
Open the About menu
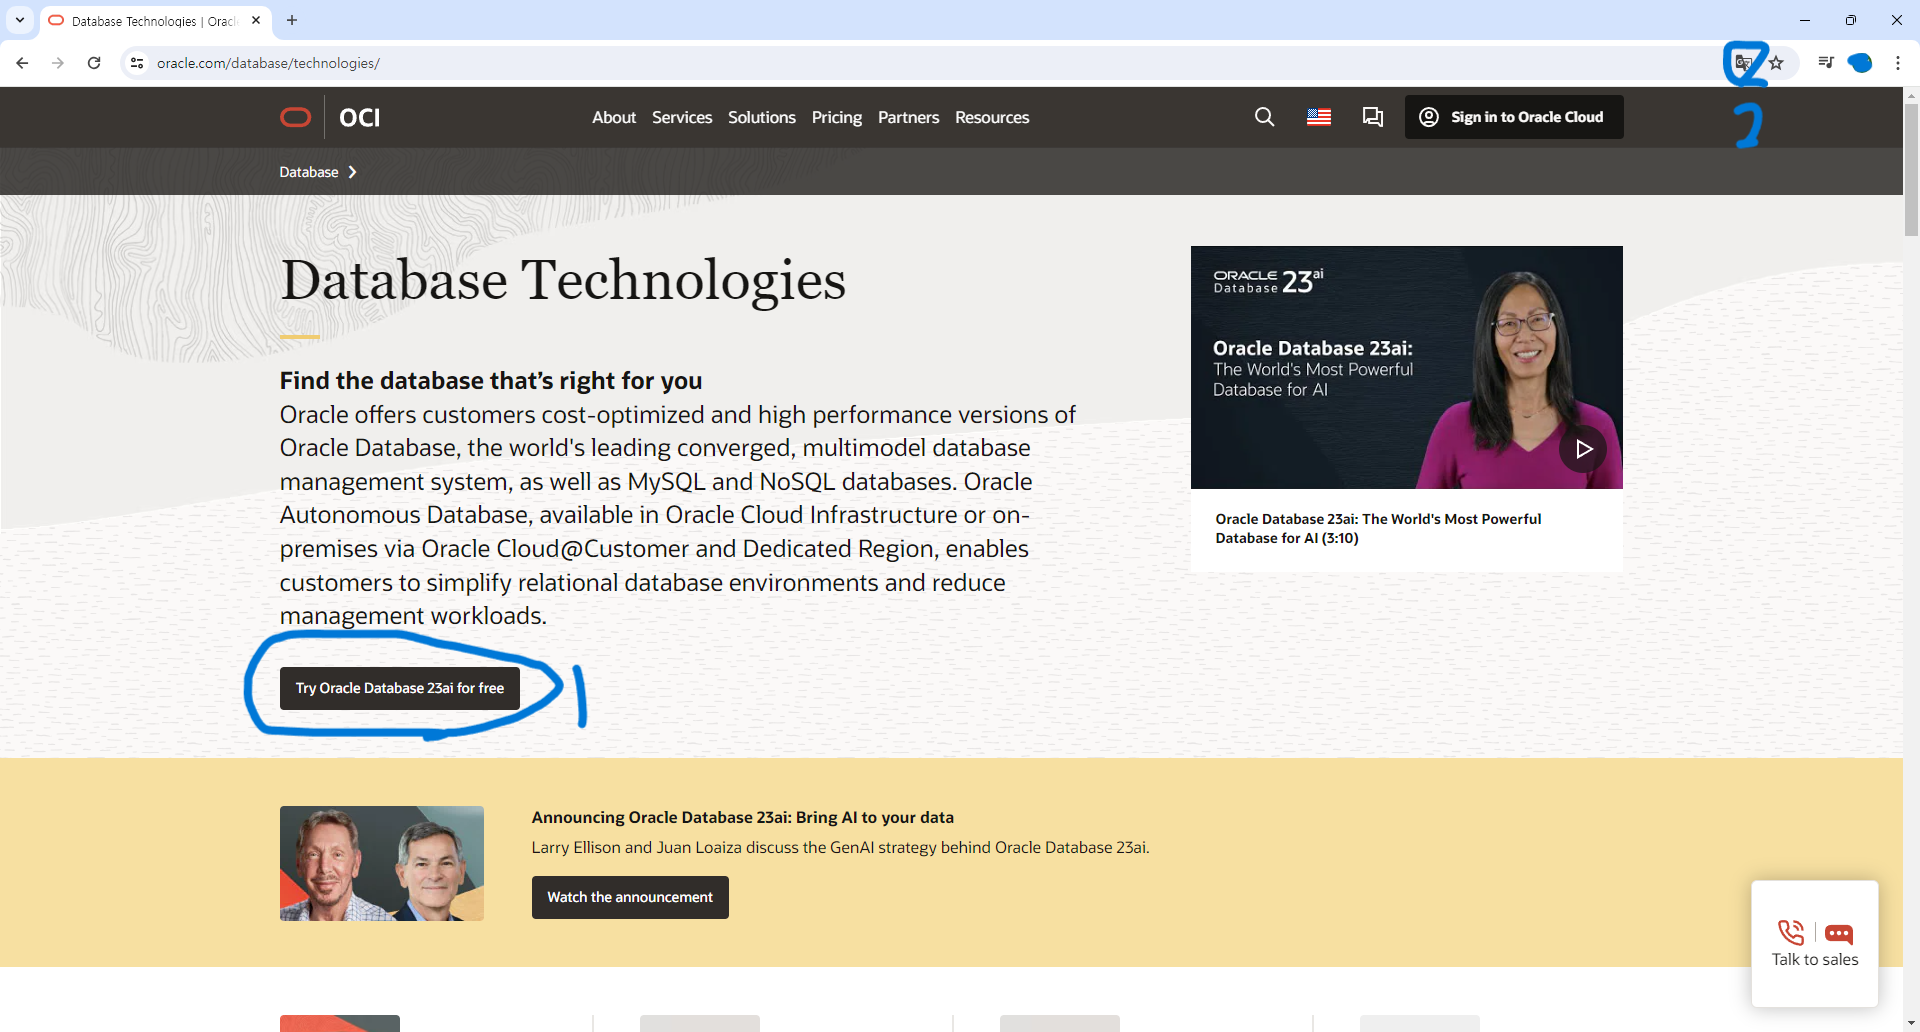[x=614, y=117]
